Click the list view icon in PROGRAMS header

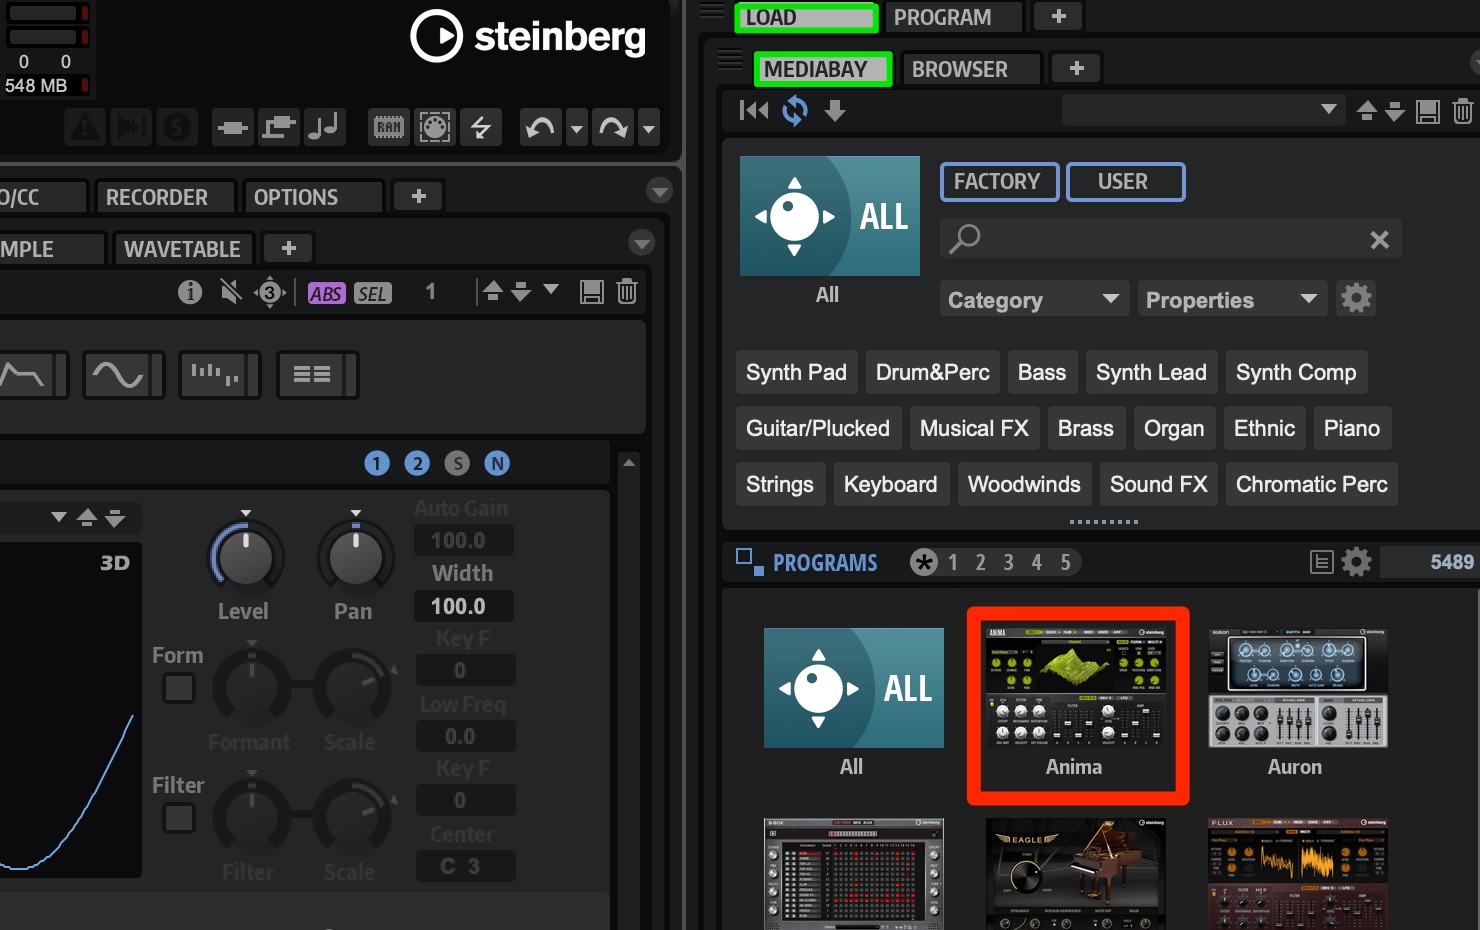click(1322, 562)
